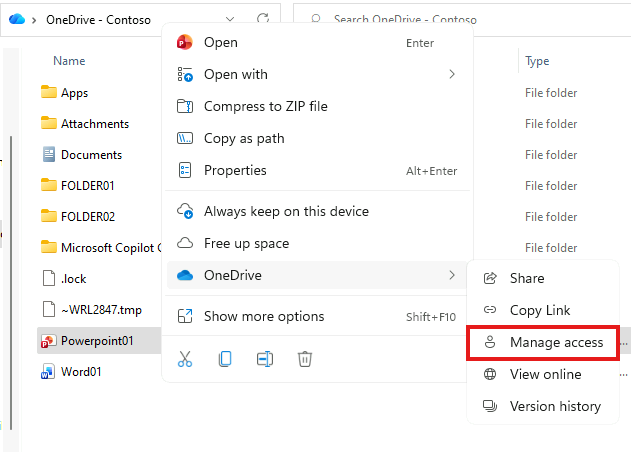631x452 pixels.
Task: Click the Attachments folder icon
Action: click(x=49, y=123)
